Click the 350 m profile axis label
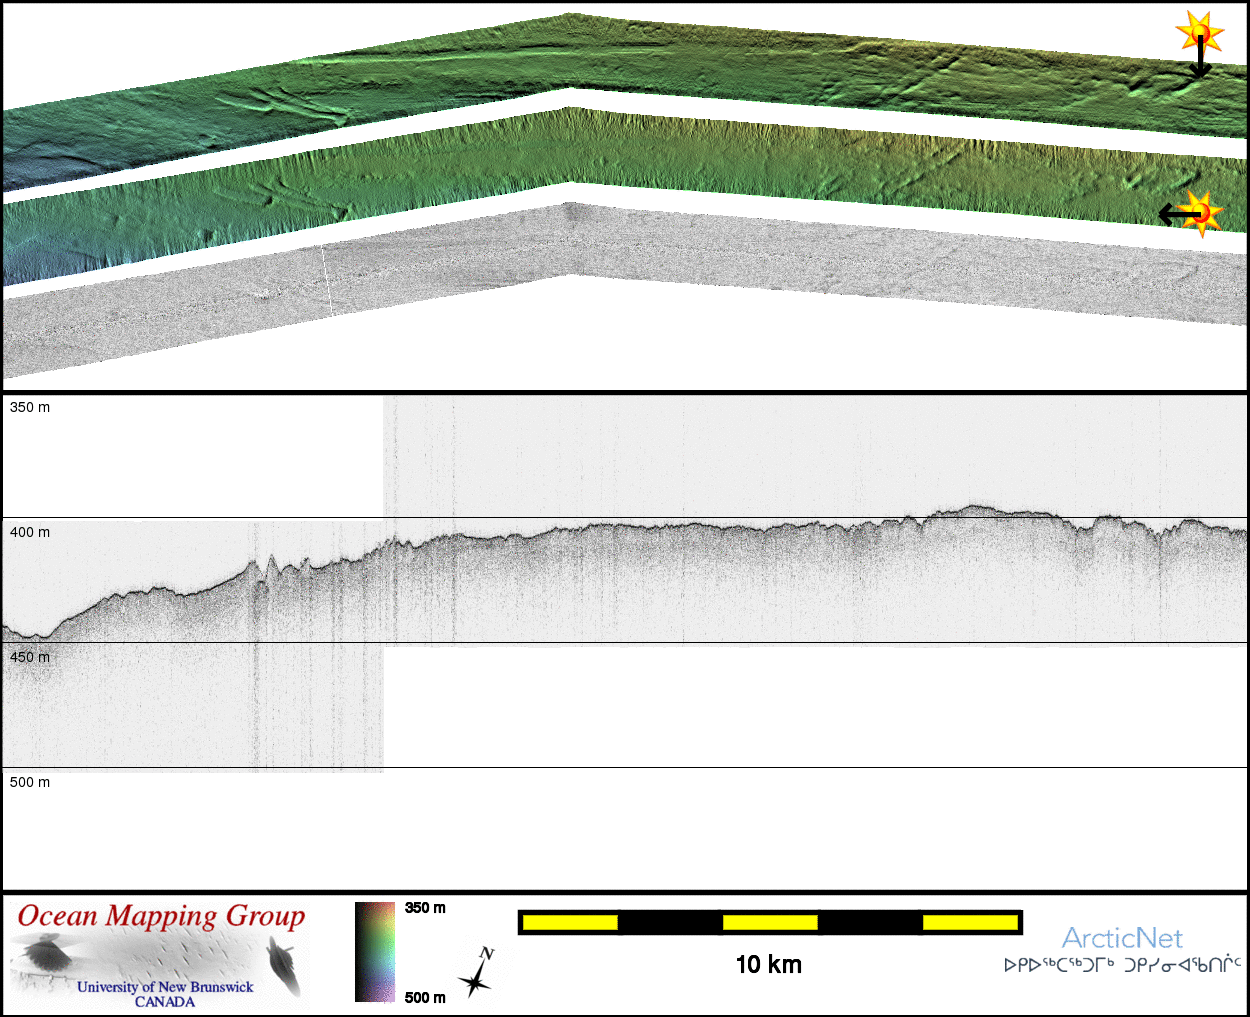The height and width of the screenshot is (1017, 1250). pyautogui.click(x=30, y=407)
